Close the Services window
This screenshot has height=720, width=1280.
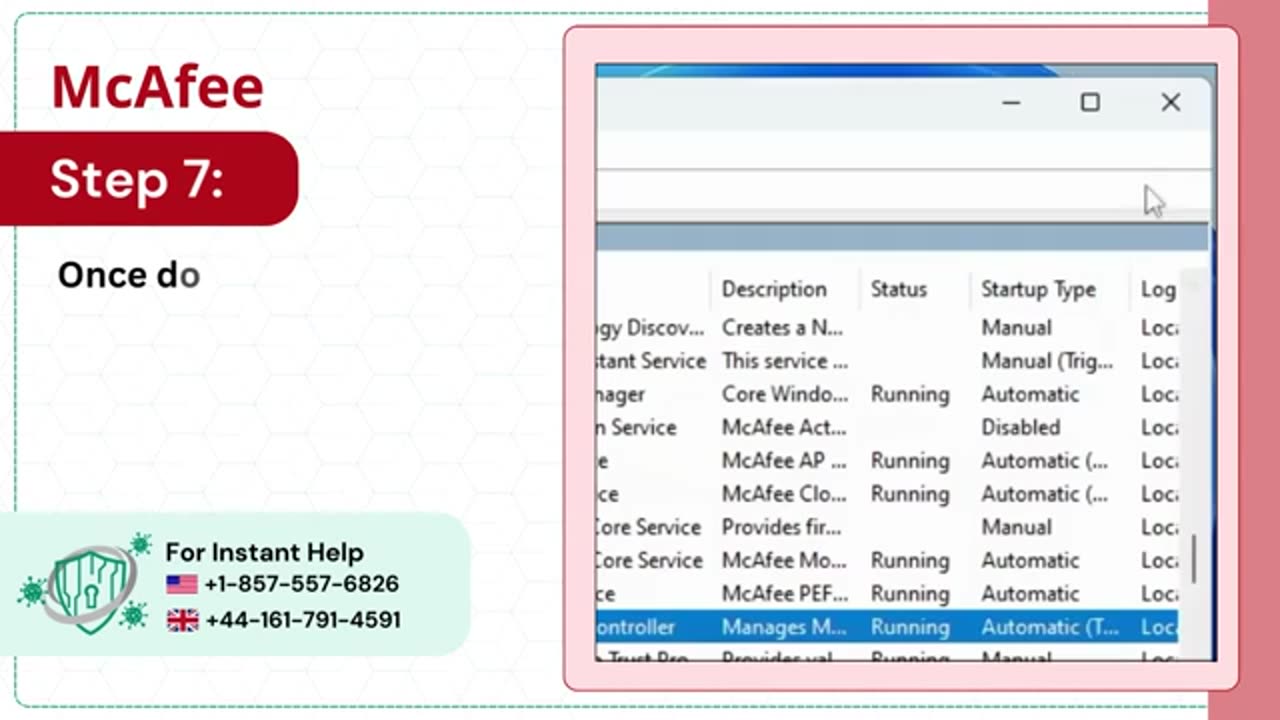pos(1170,102)
